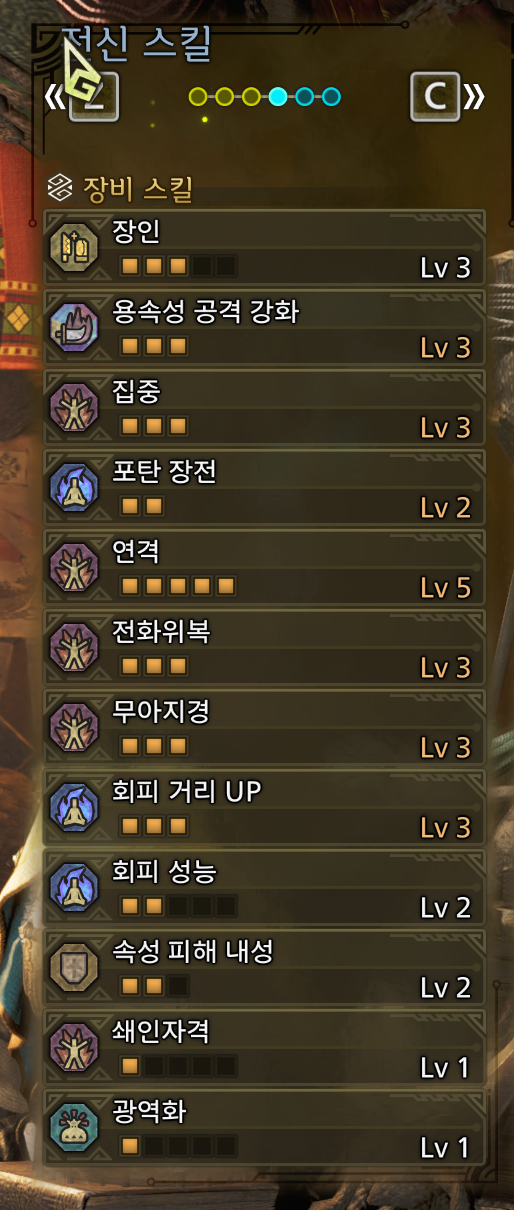Screen dimensions: 514x1210
Task: Click the 회피 성능 level bar
Action: click(x=179, y=907)
